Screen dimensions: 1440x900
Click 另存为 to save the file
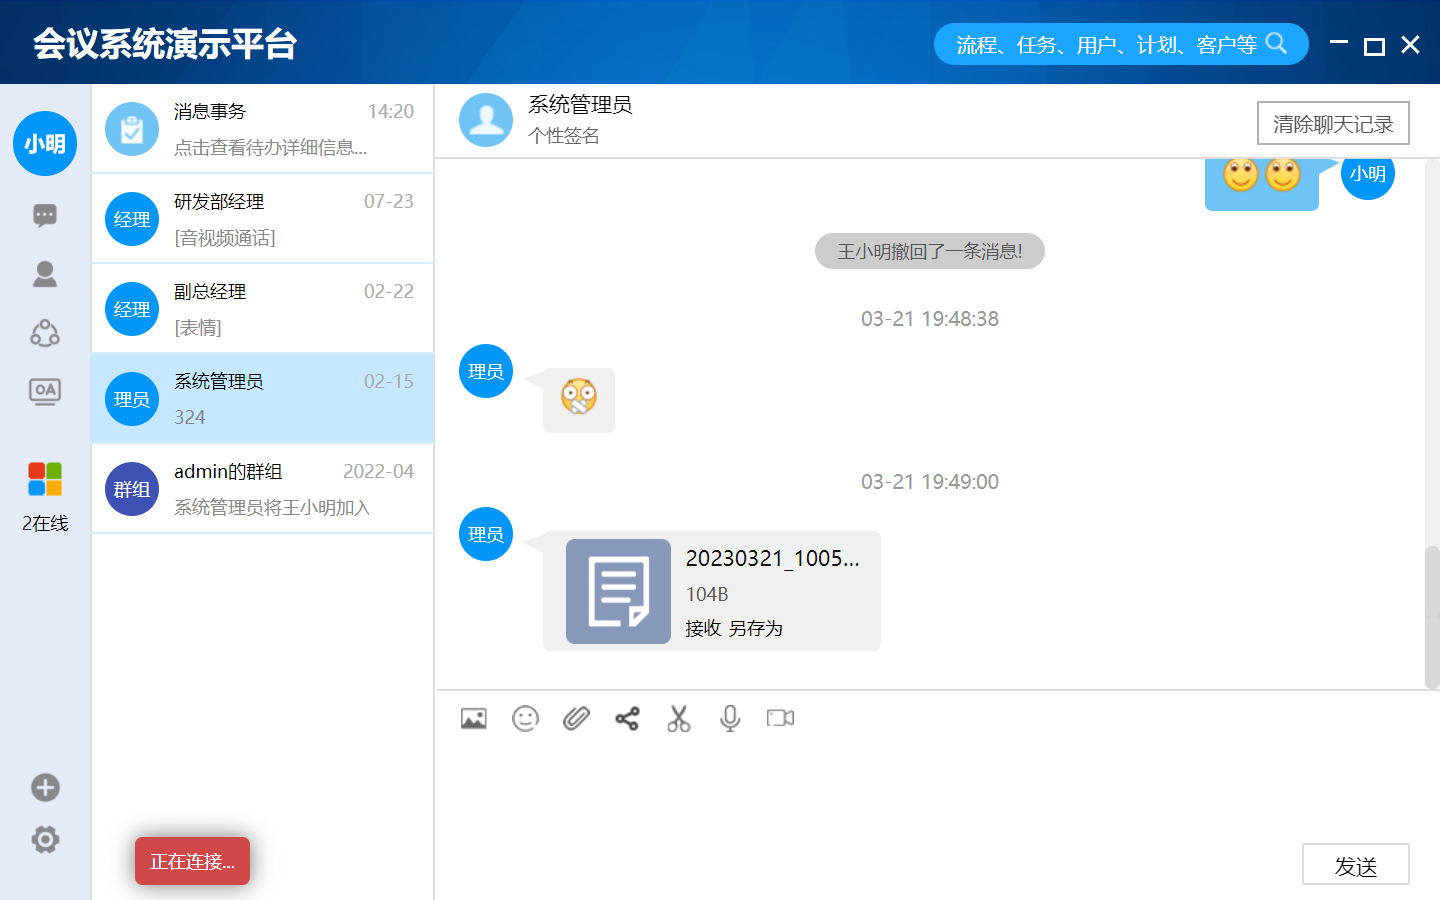pos(755,628)
